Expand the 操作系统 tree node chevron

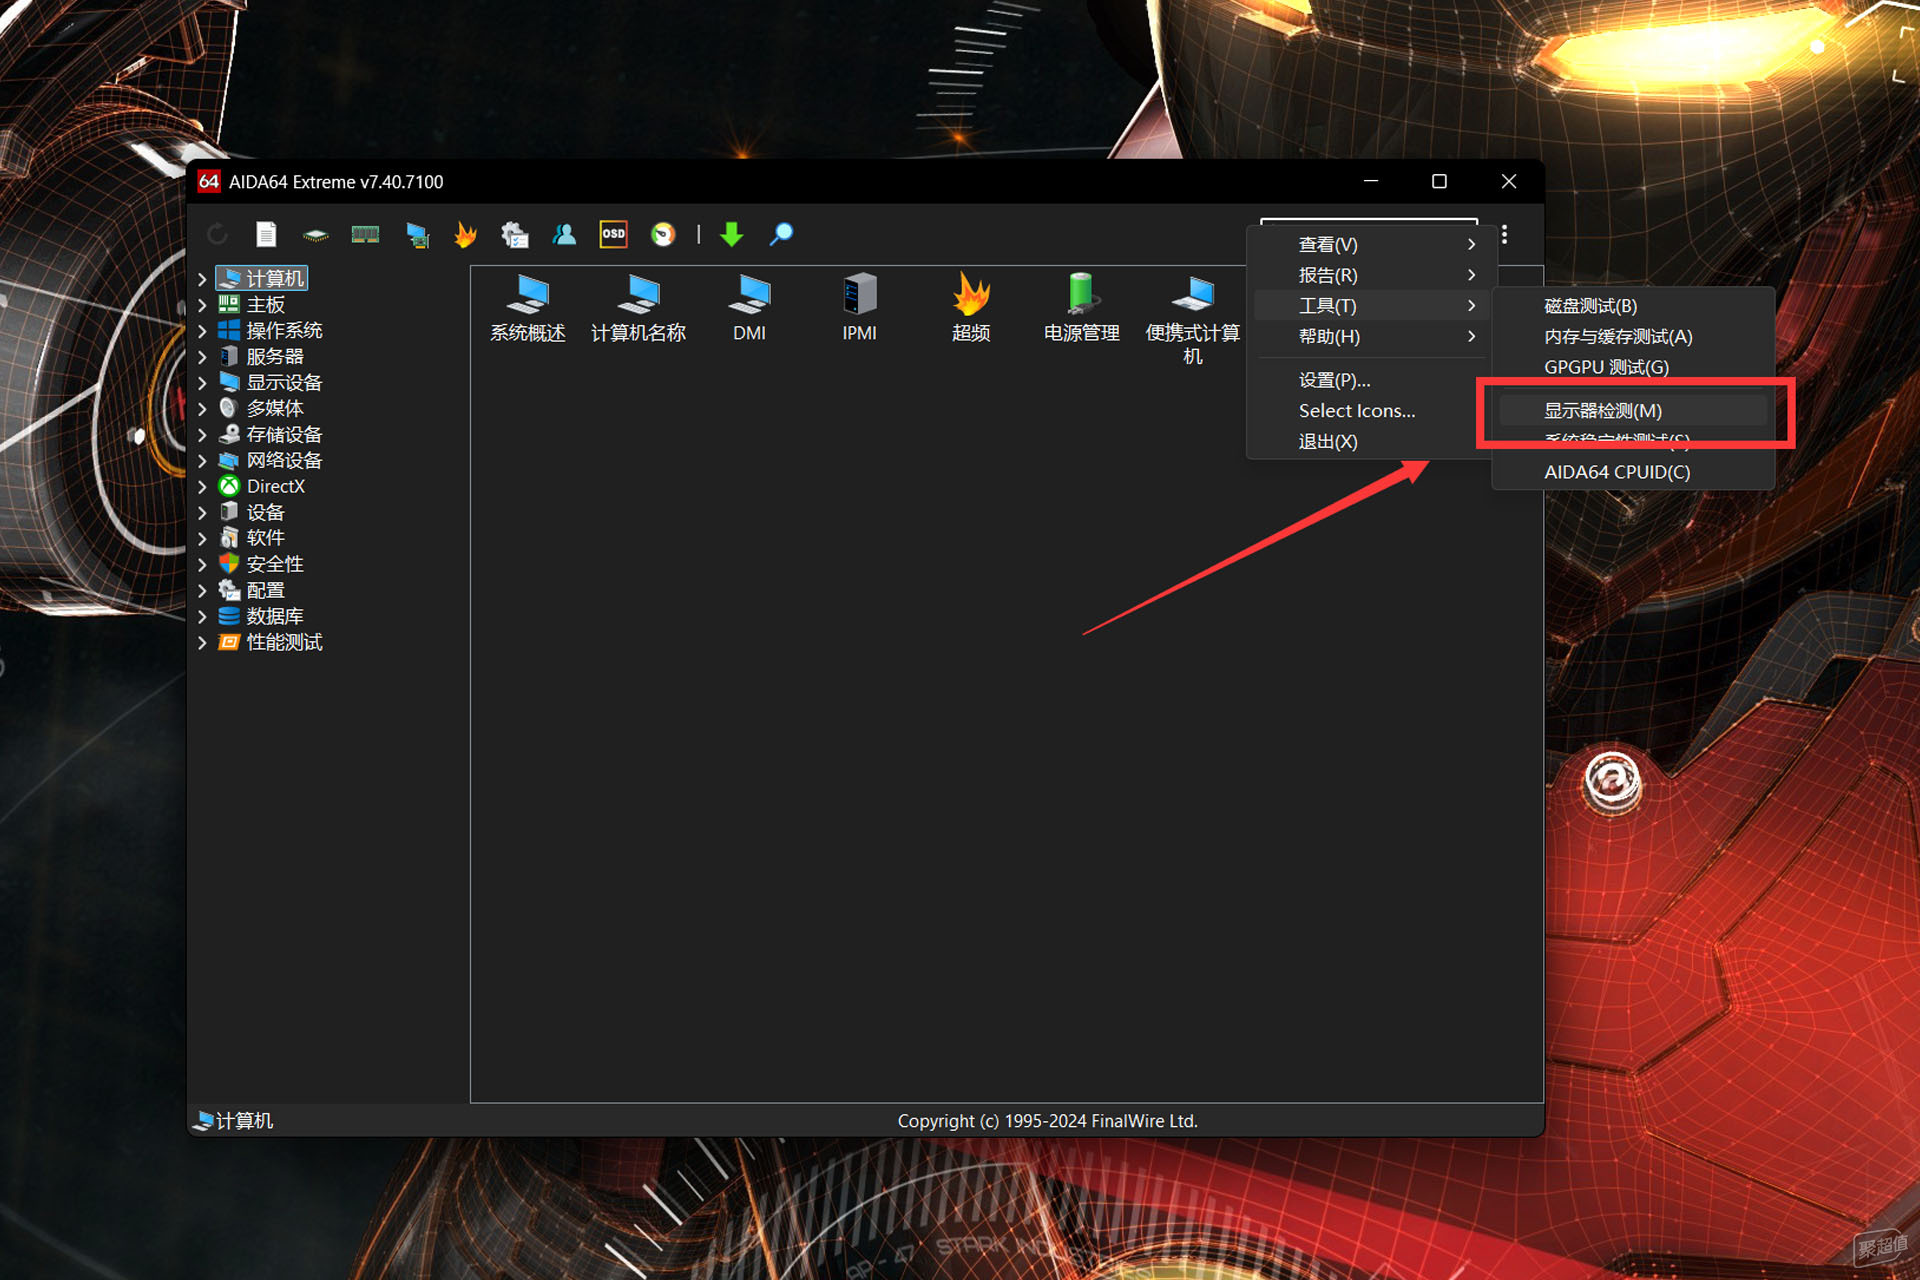click(x=202, y=331)
